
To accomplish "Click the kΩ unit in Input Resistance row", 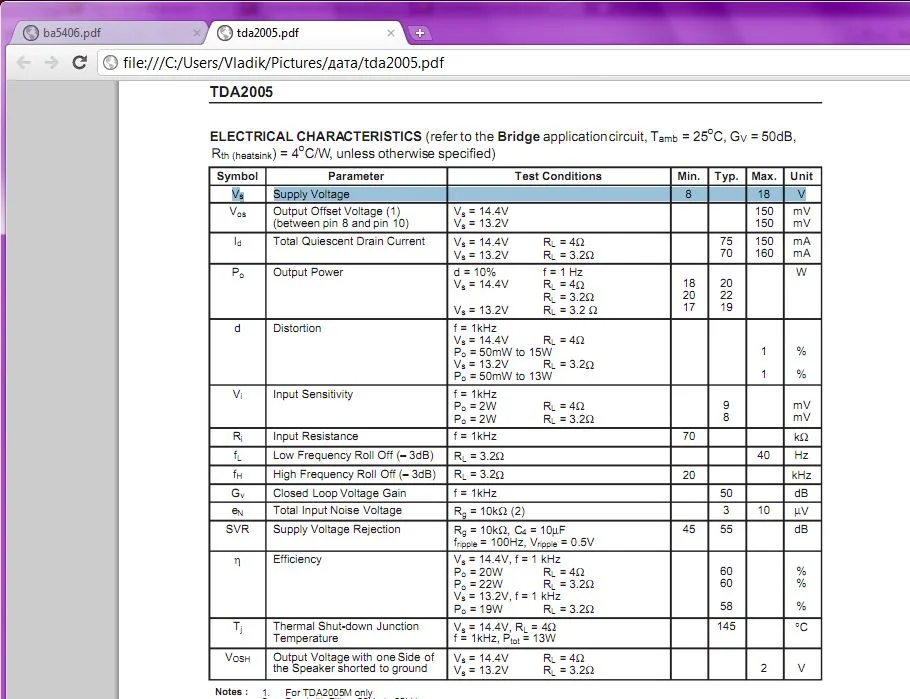I will 801,437.
